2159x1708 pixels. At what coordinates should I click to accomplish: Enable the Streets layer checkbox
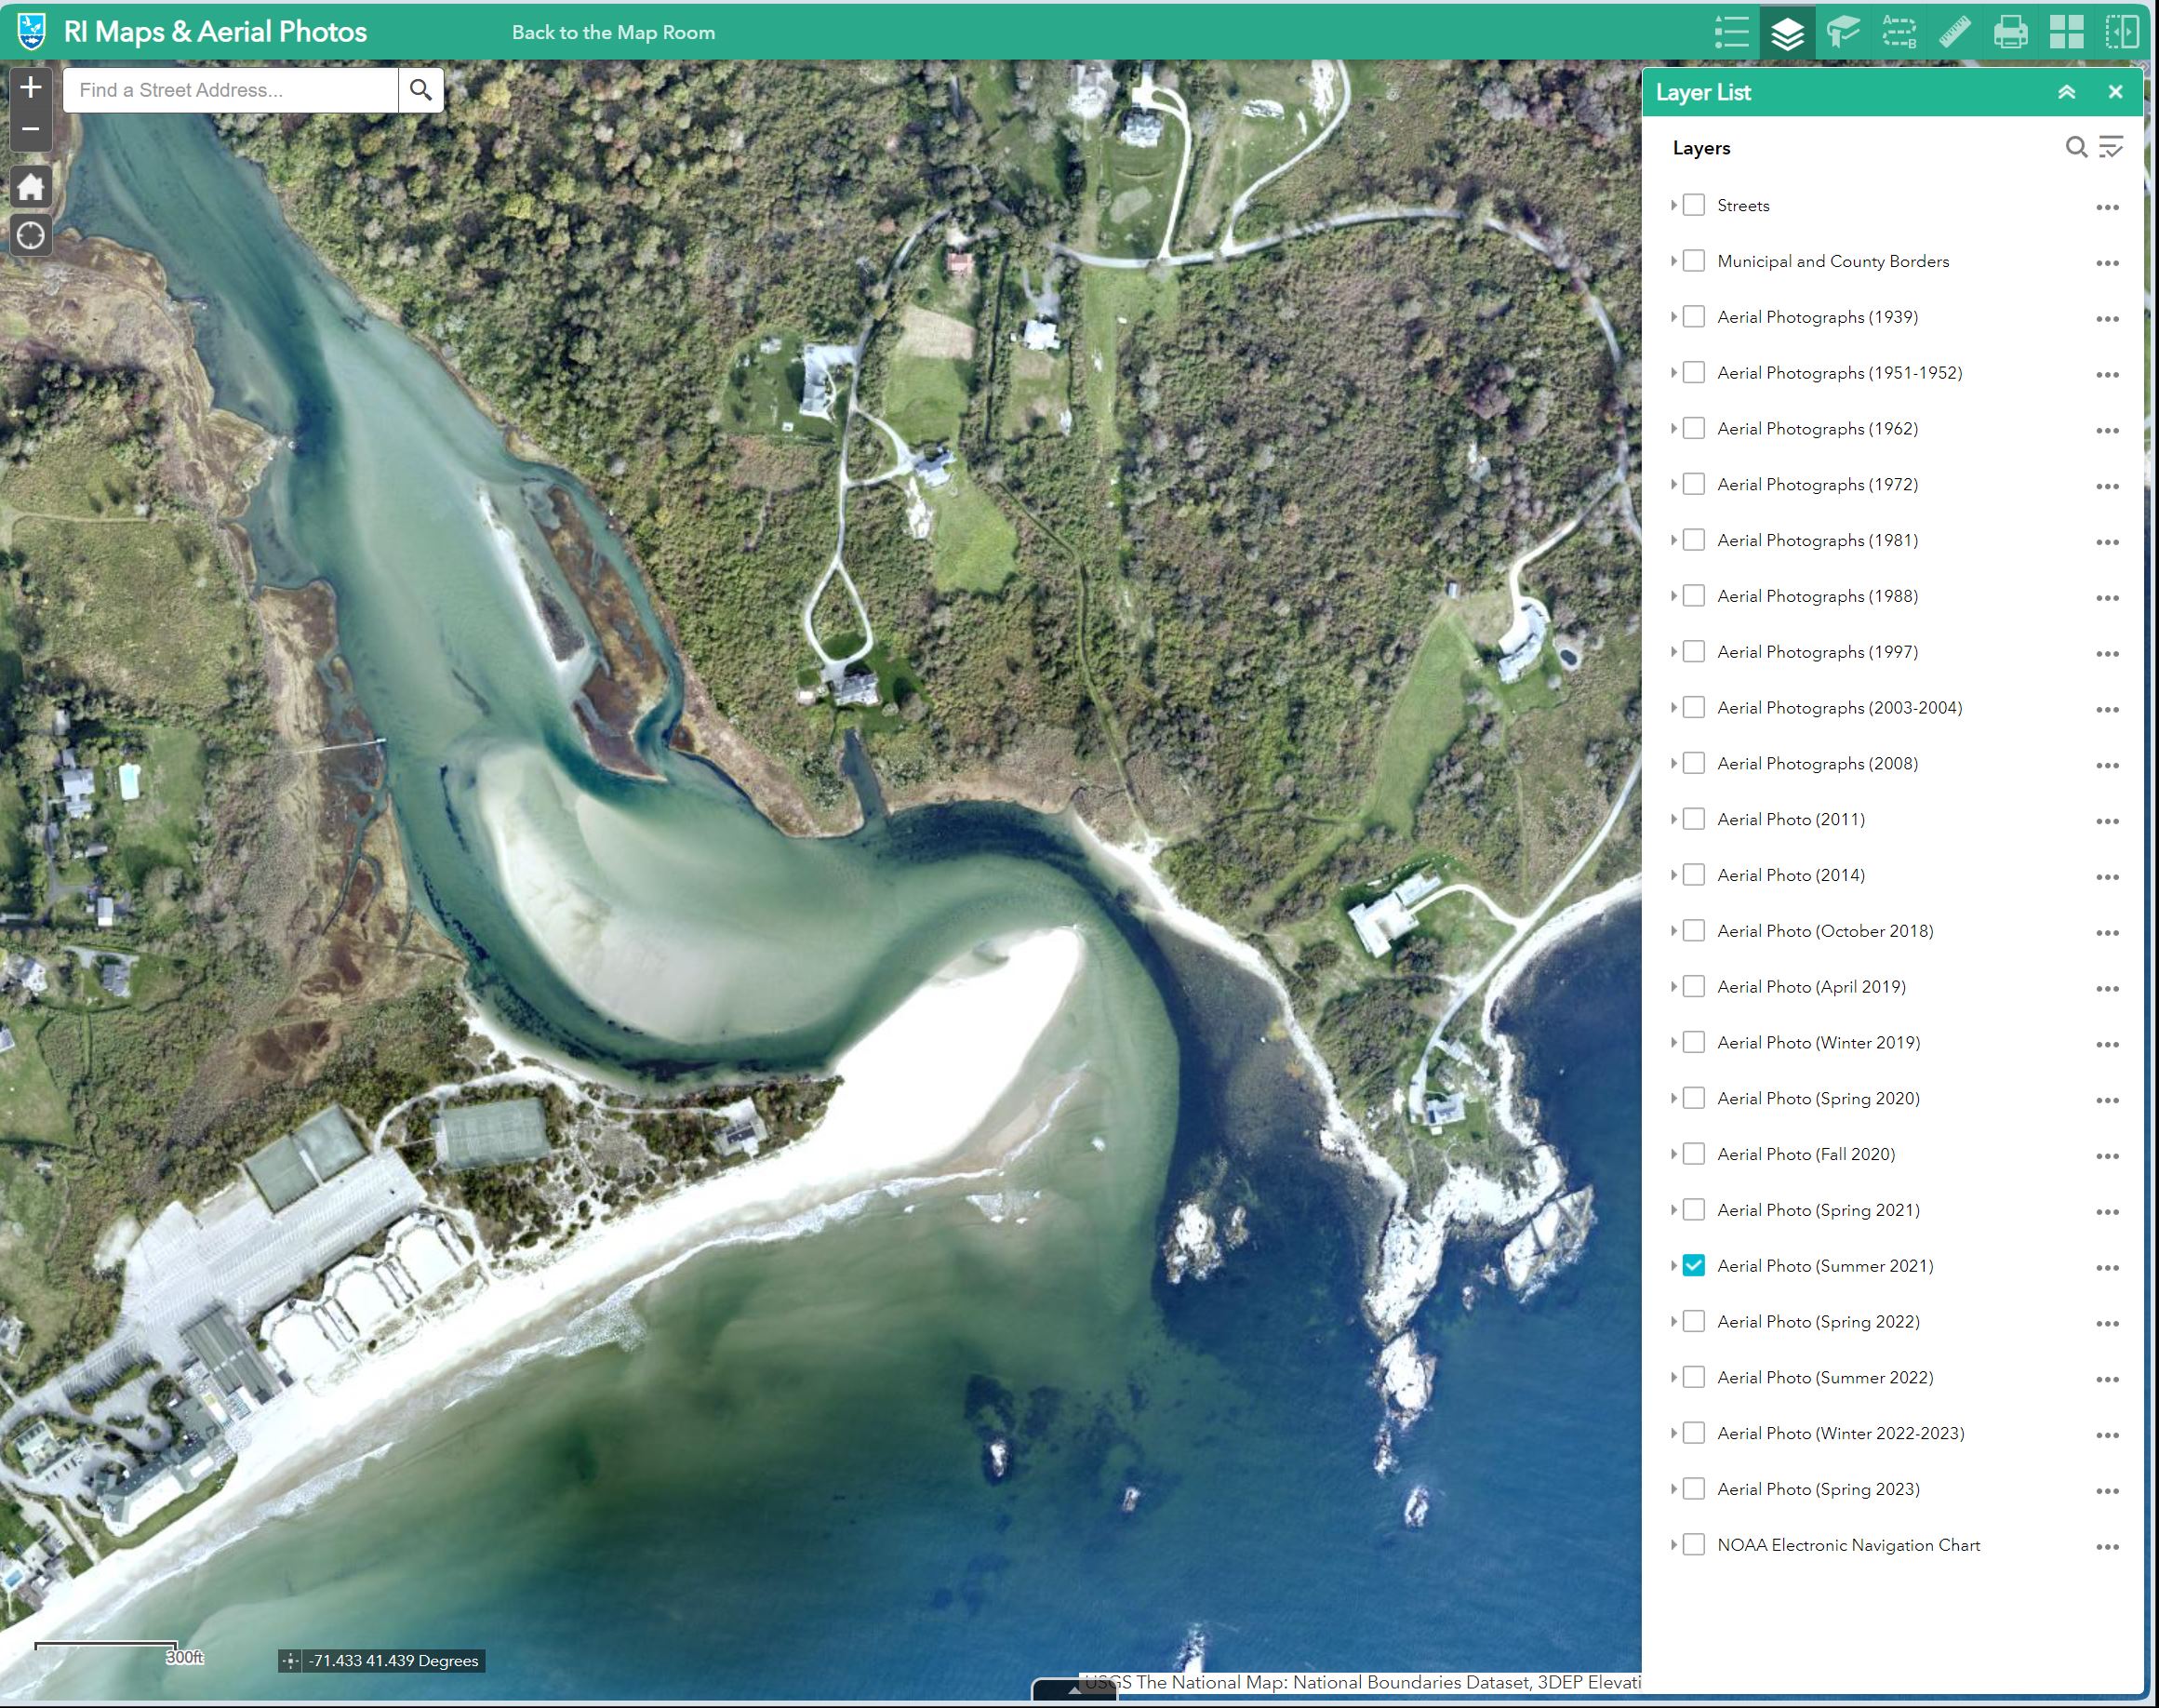[x=1693, y=205]
